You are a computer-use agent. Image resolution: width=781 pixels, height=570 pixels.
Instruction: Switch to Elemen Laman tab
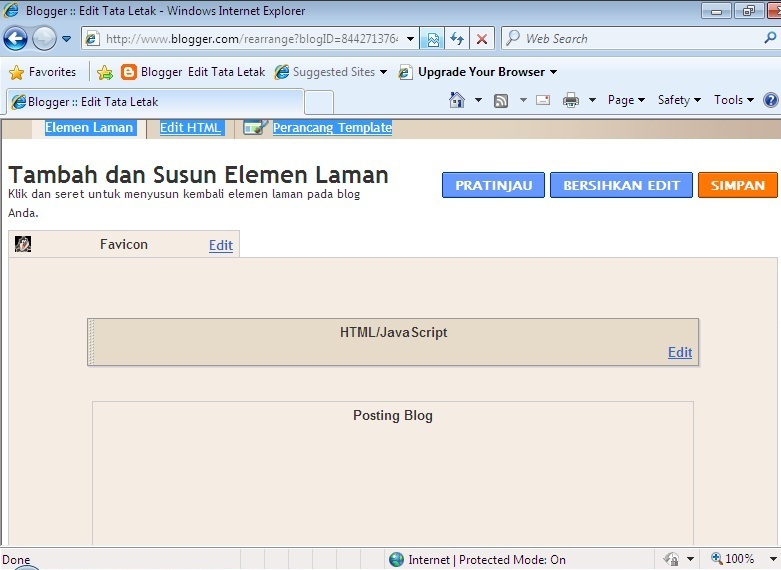[x=89, y=128]
